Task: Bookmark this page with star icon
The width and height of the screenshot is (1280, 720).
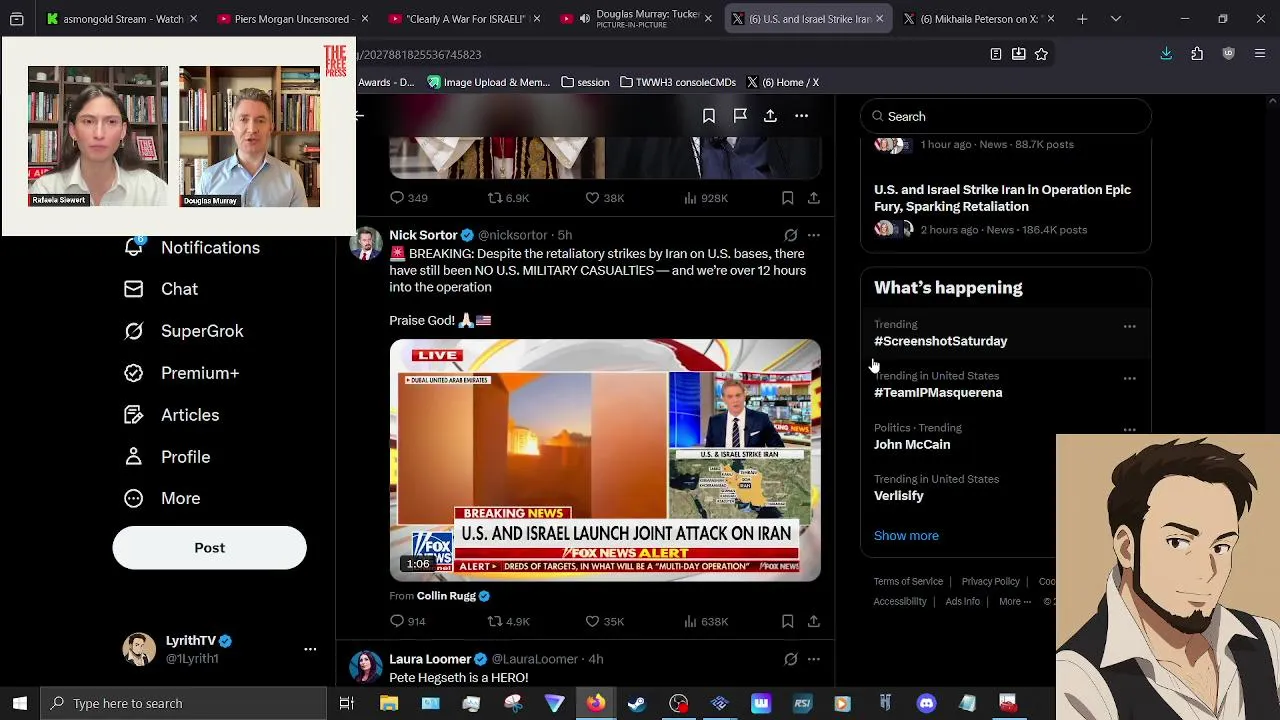Action: click(x=1041, y=54)
